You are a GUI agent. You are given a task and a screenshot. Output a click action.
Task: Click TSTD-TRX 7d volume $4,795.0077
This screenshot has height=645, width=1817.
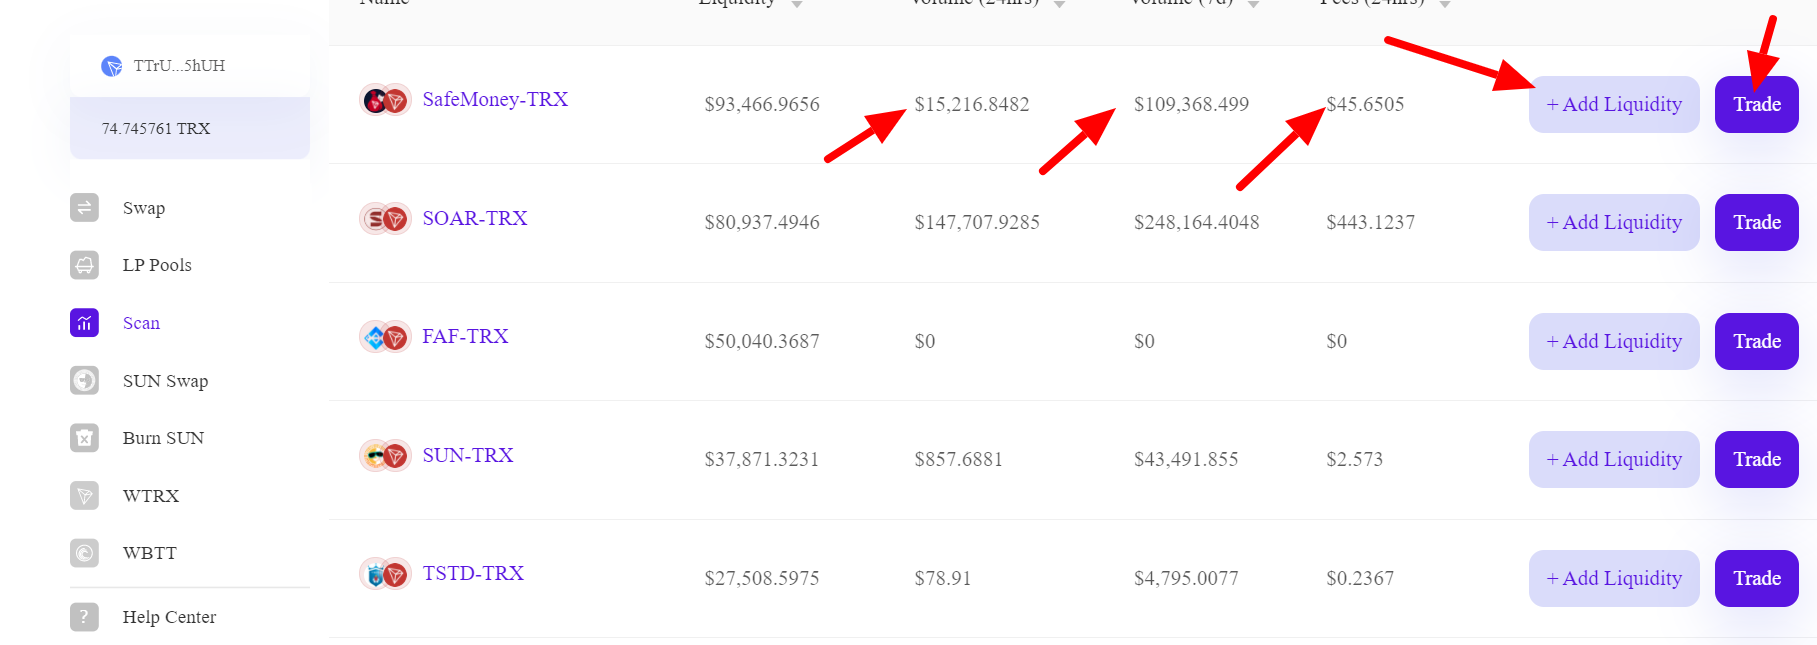coord(1186,578)
